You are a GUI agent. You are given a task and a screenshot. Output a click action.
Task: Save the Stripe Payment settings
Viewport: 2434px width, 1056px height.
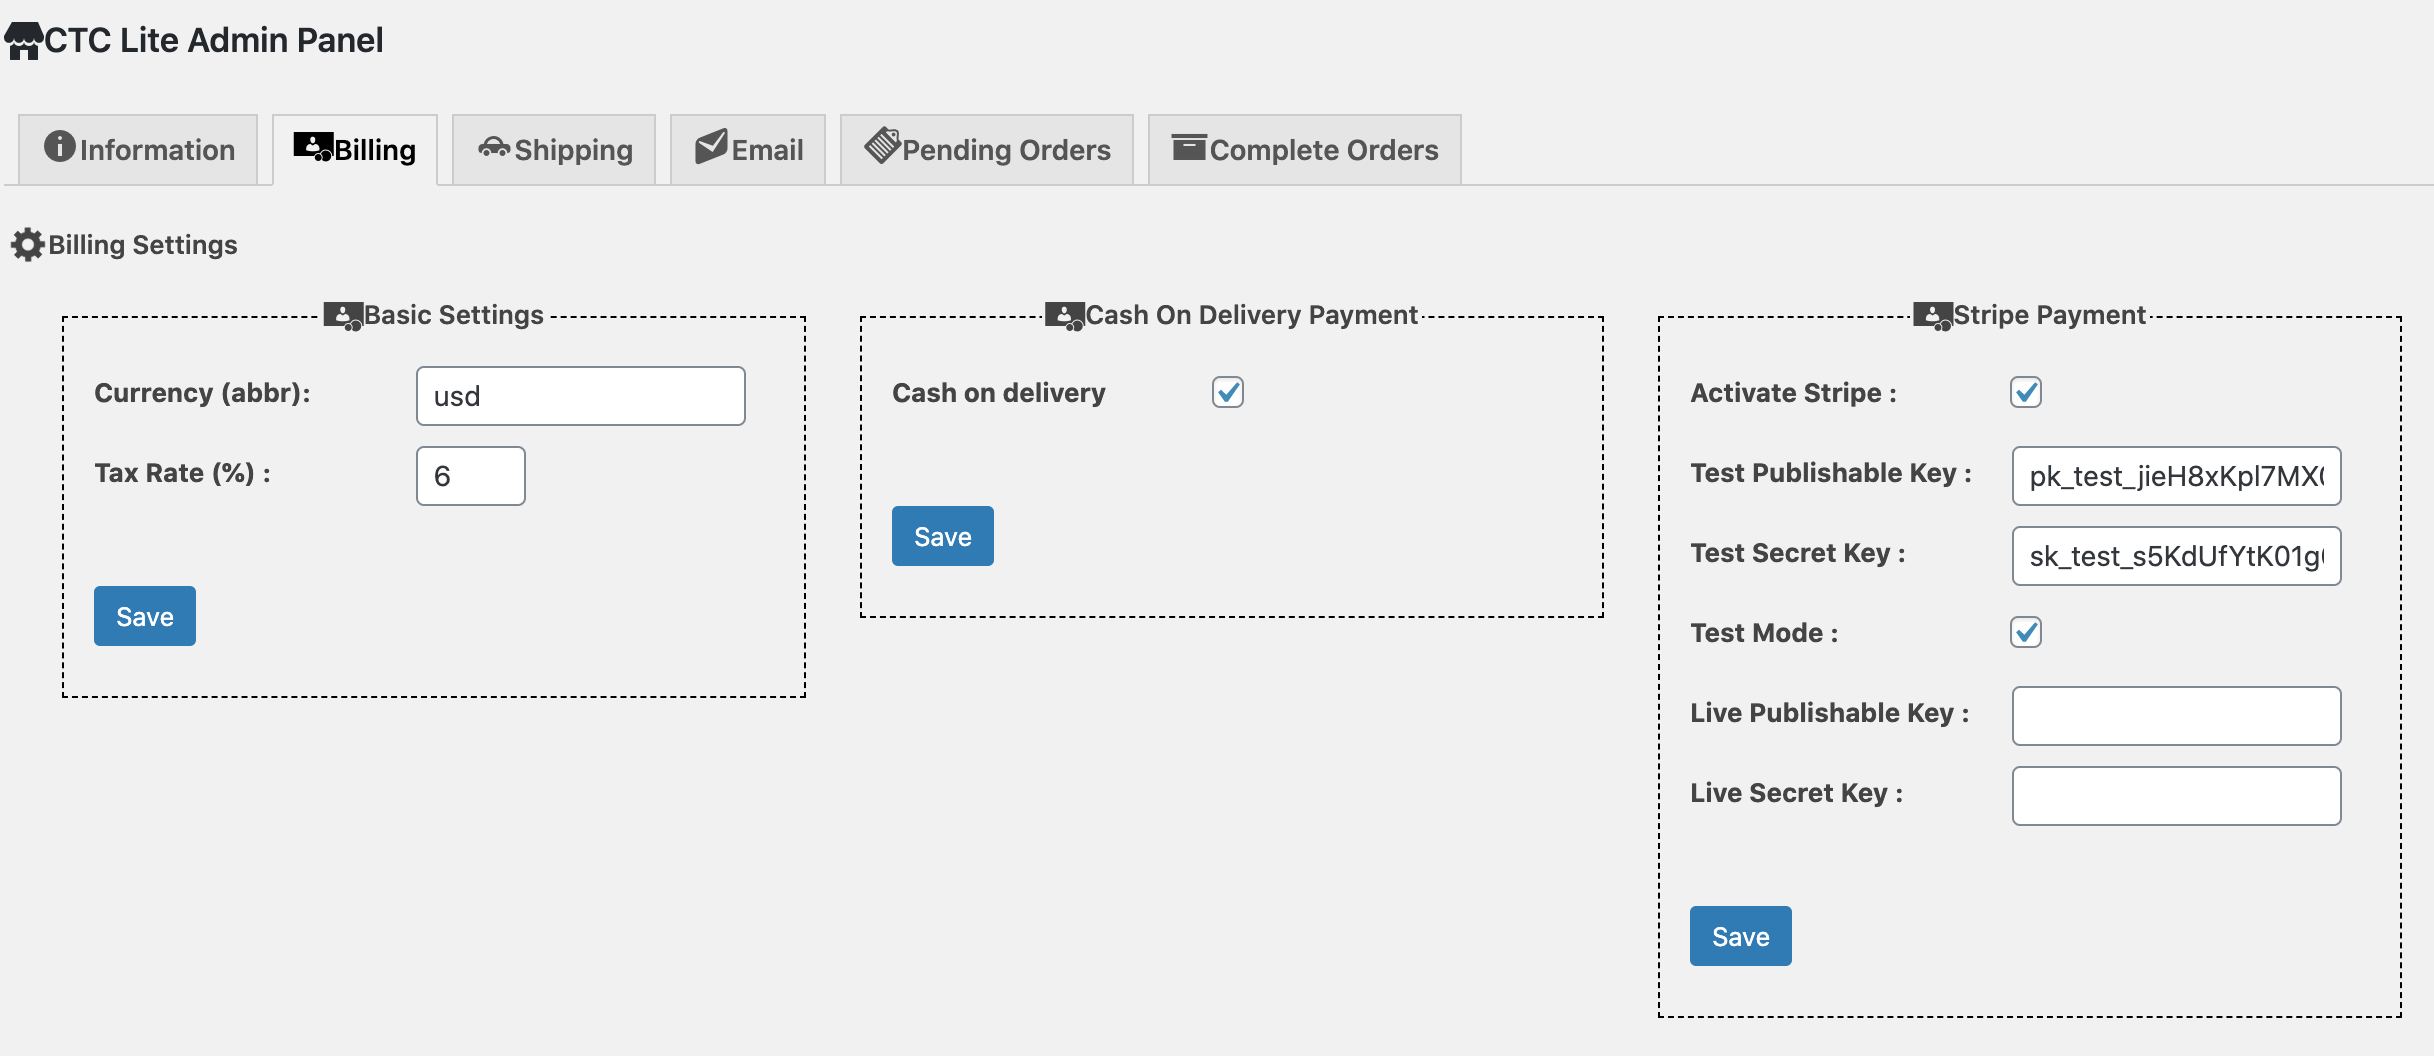1741,936
